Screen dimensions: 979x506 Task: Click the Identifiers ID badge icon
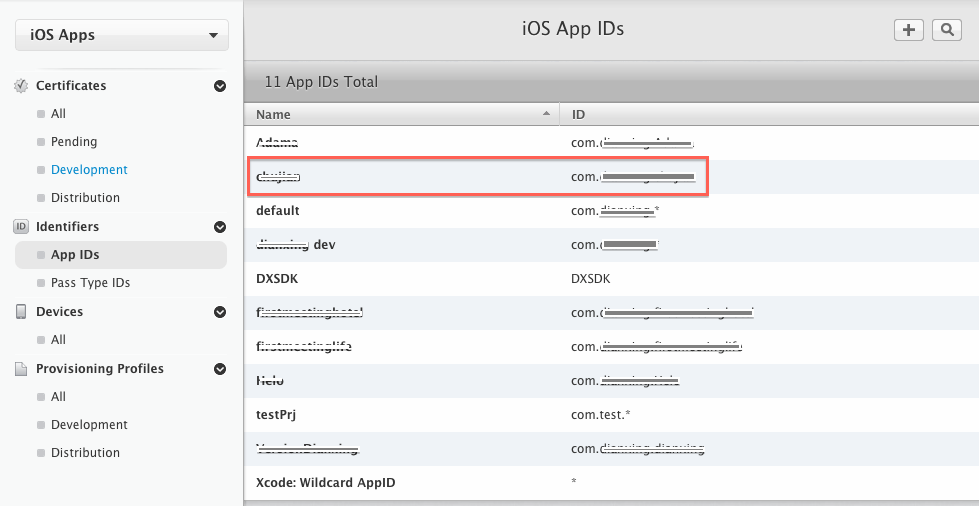[x=21, y=227]
